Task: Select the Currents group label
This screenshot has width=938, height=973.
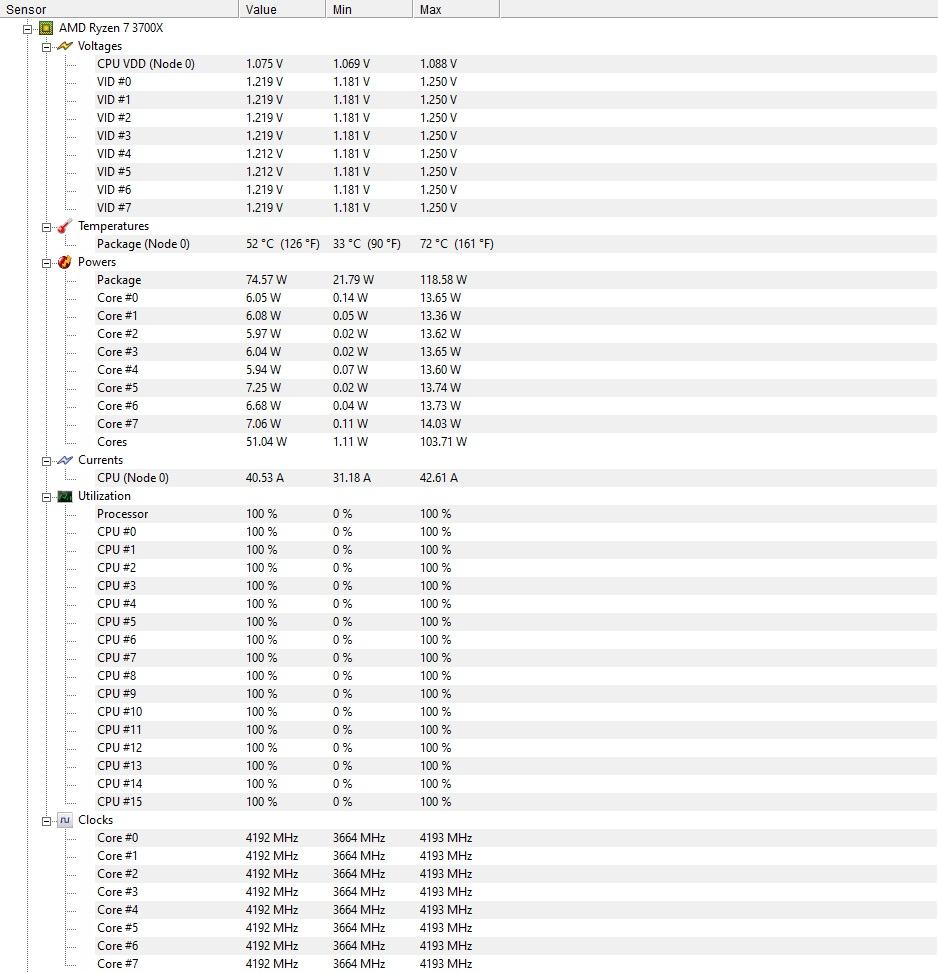Action: tap(100, 460)
